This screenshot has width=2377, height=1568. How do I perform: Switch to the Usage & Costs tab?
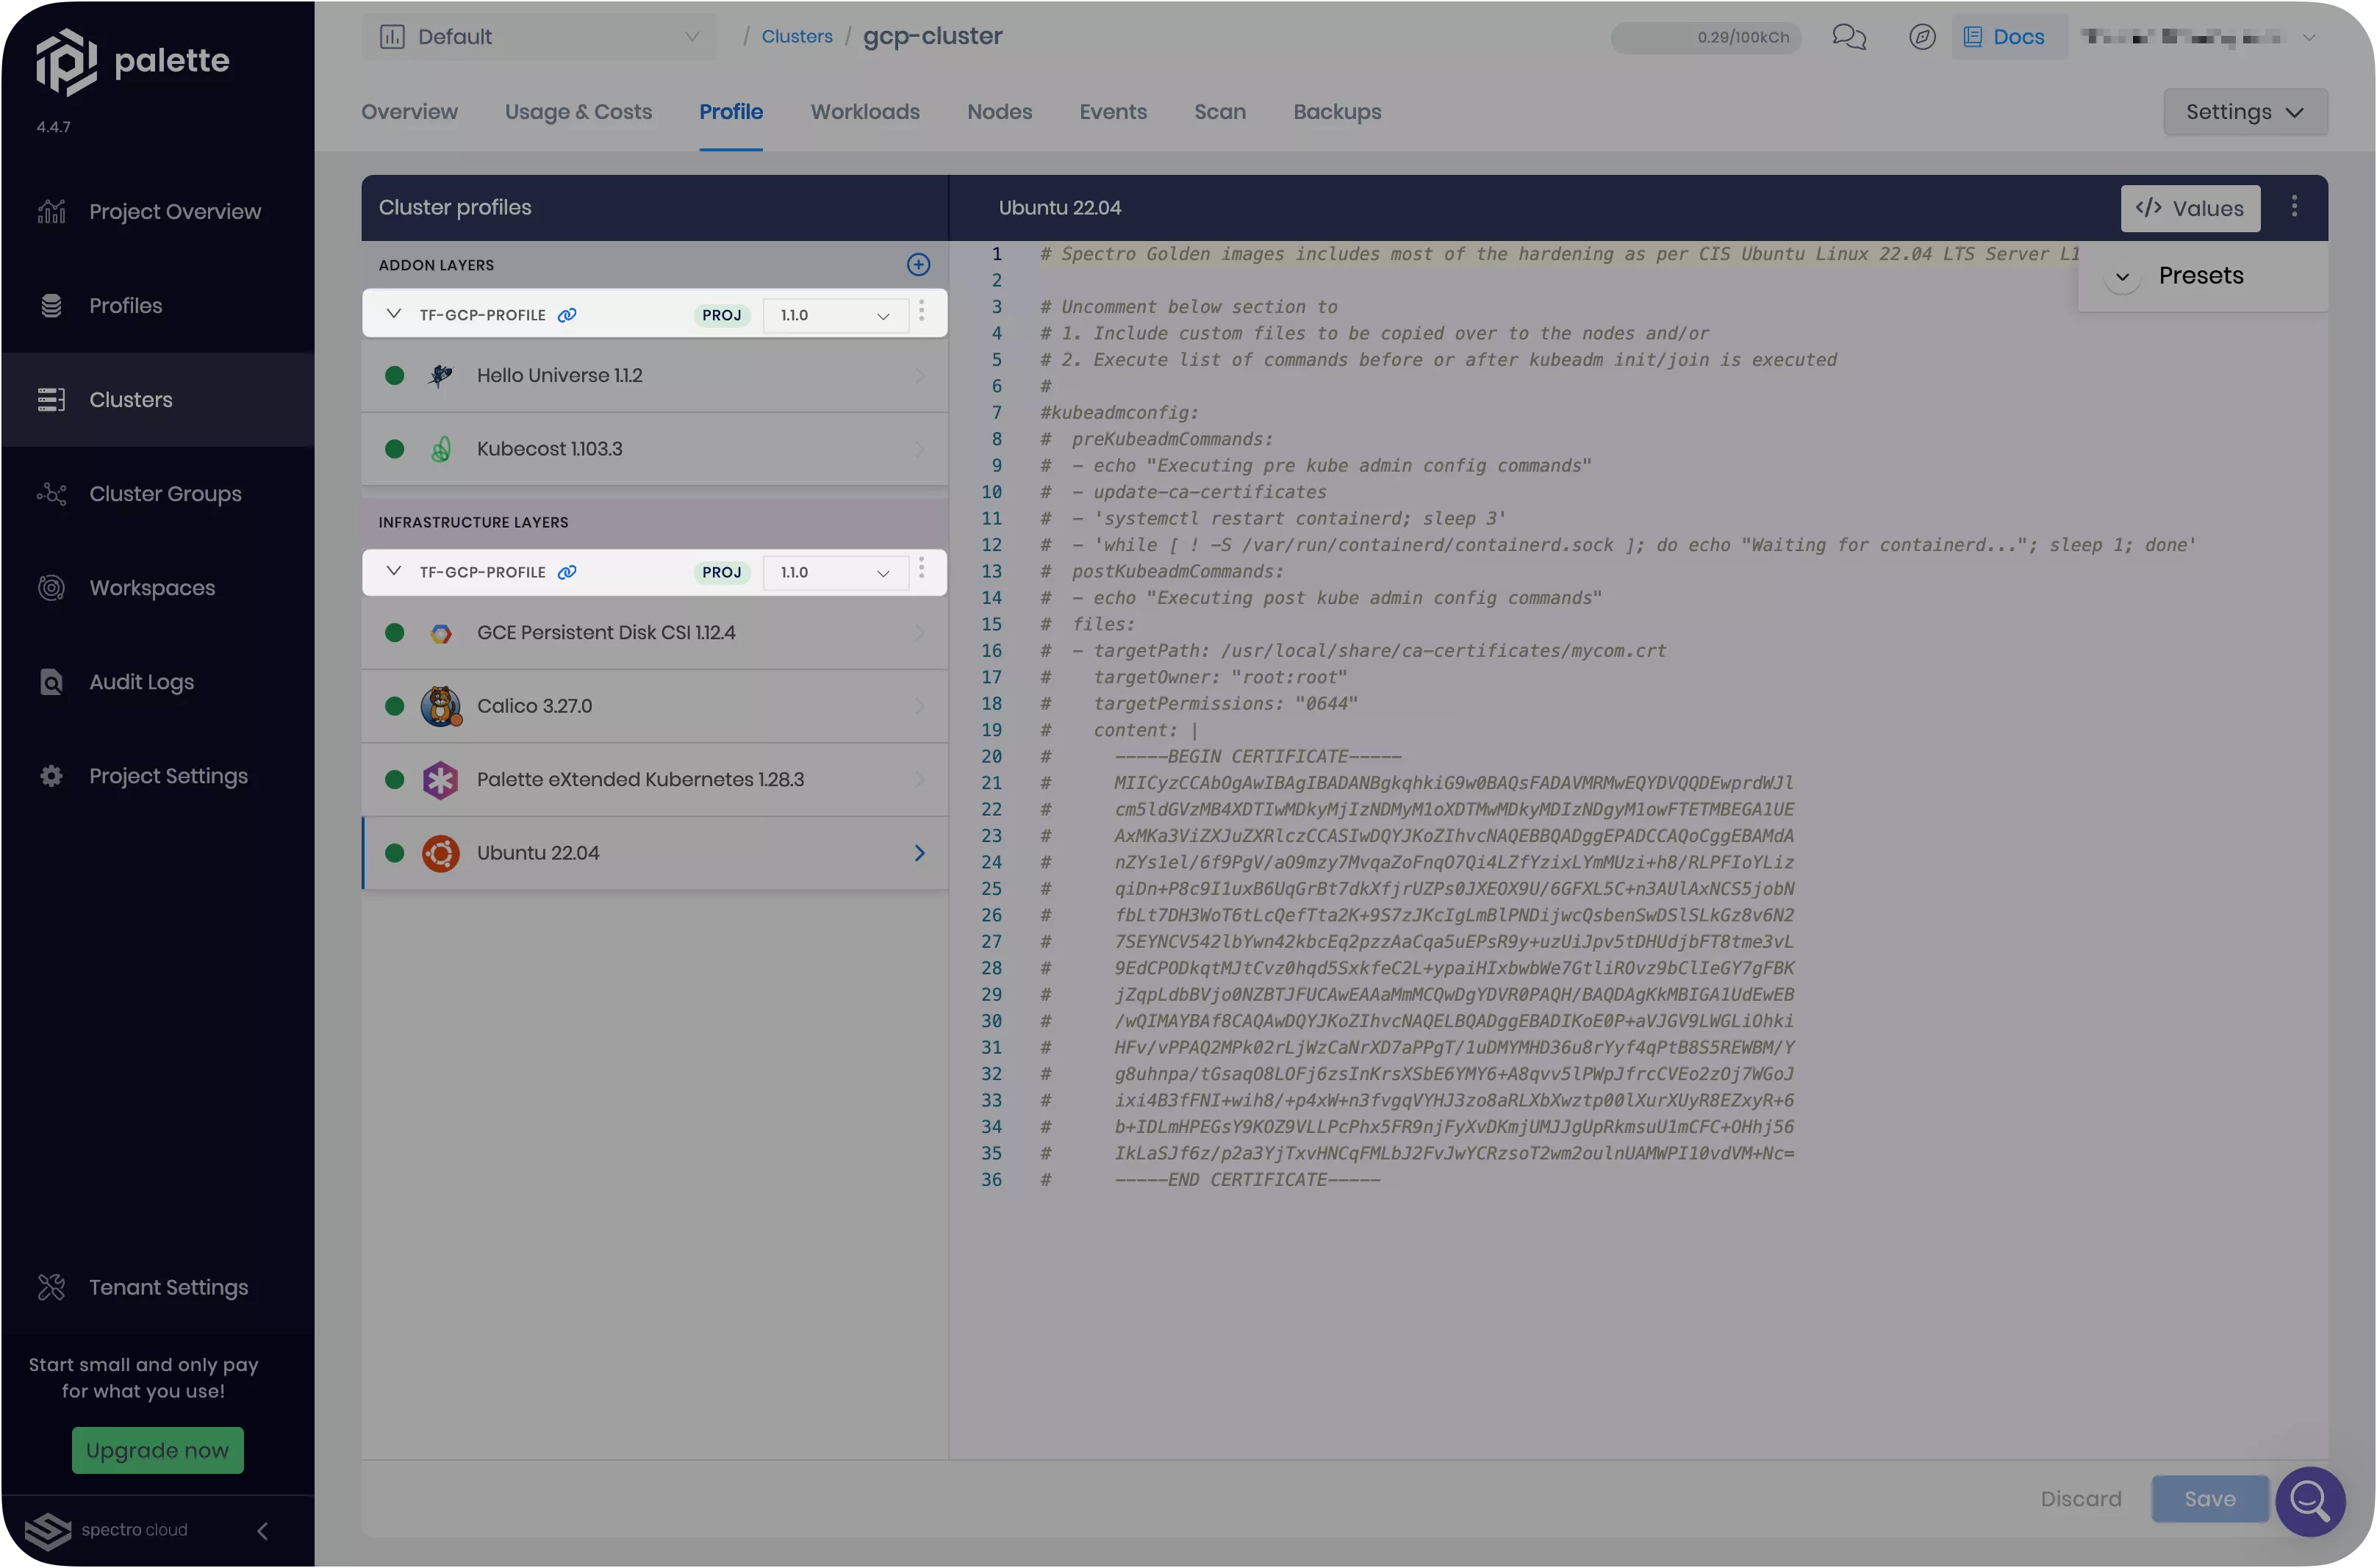coord(578,111)
